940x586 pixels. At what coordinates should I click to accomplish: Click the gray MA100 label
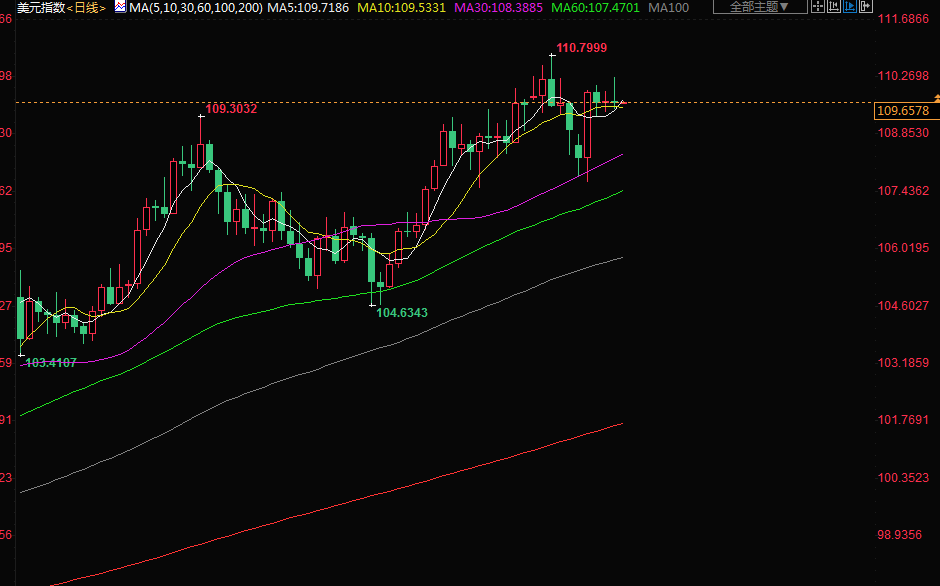pos(668,7)
